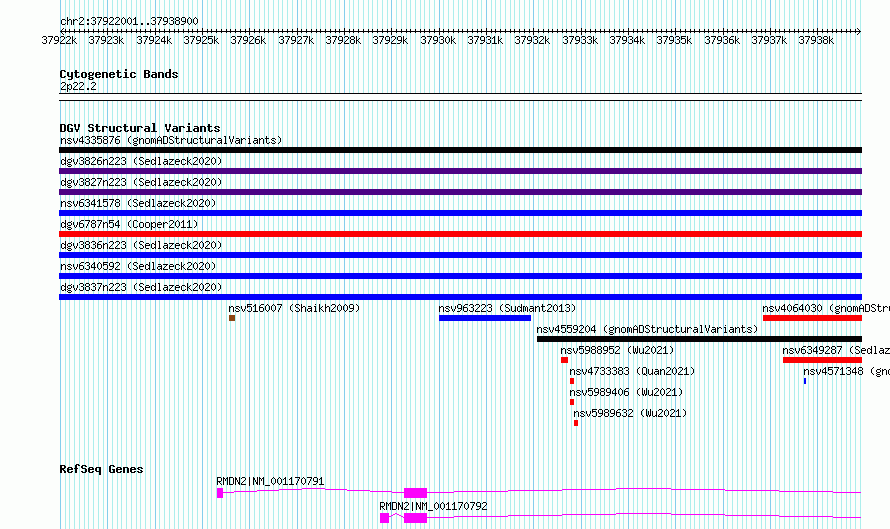Click the nsv516007 (Shaikh2009) label
The image size is (890, 529).
coord(294,308)
